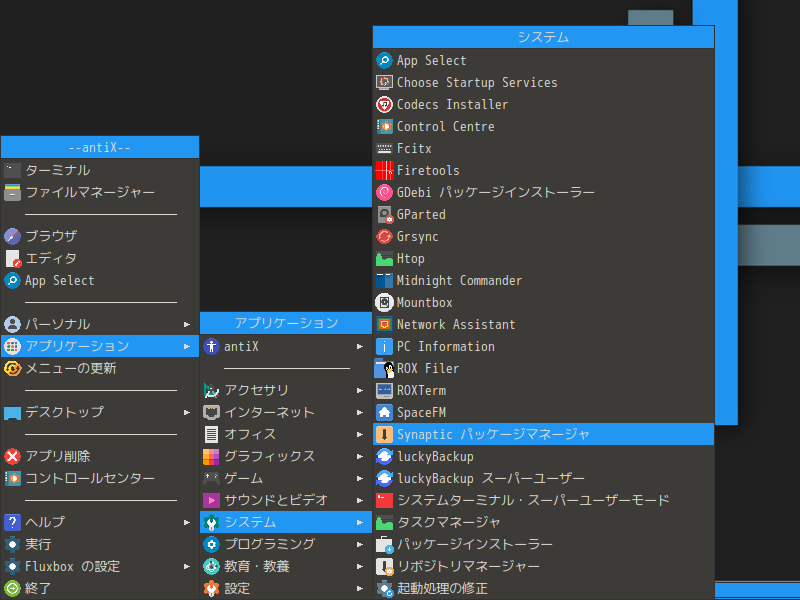
Task: Open 起動処理の修正 entry
Action: [x=543, y=588]
